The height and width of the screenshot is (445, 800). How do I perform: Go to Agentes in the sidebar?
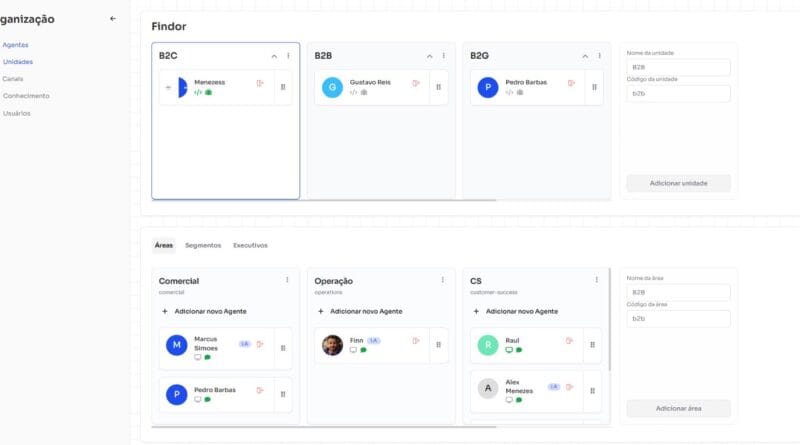(15, 45)
